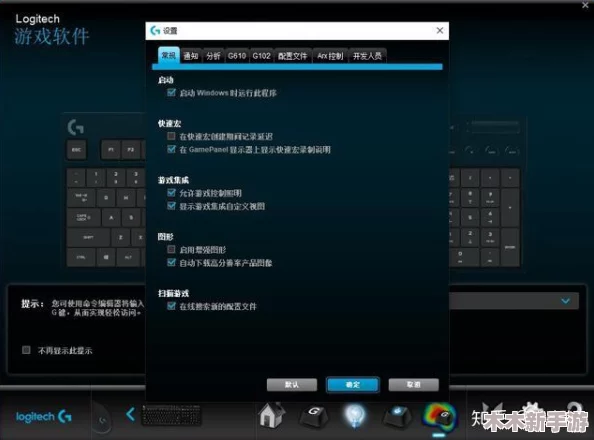Select the keyboard device thumbnail

[x=171, y=415]
